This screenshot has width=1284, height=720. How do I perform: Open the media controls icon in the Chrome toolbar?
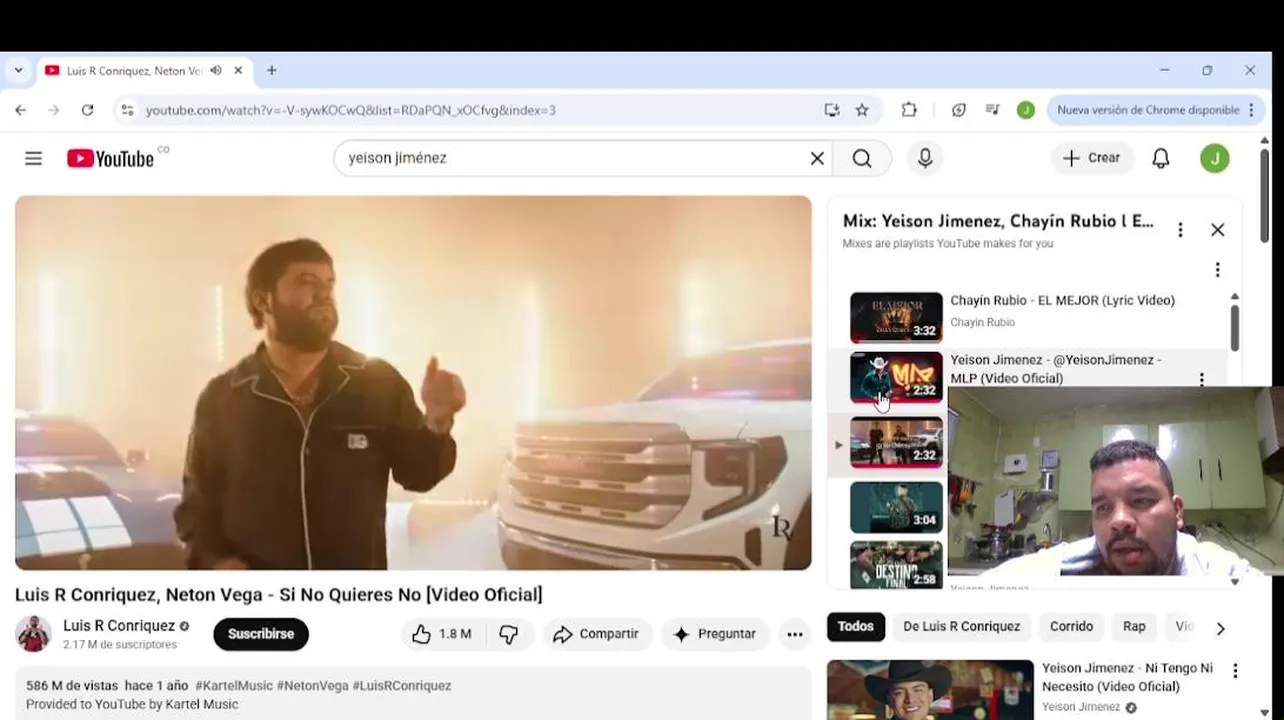point(992,110)
